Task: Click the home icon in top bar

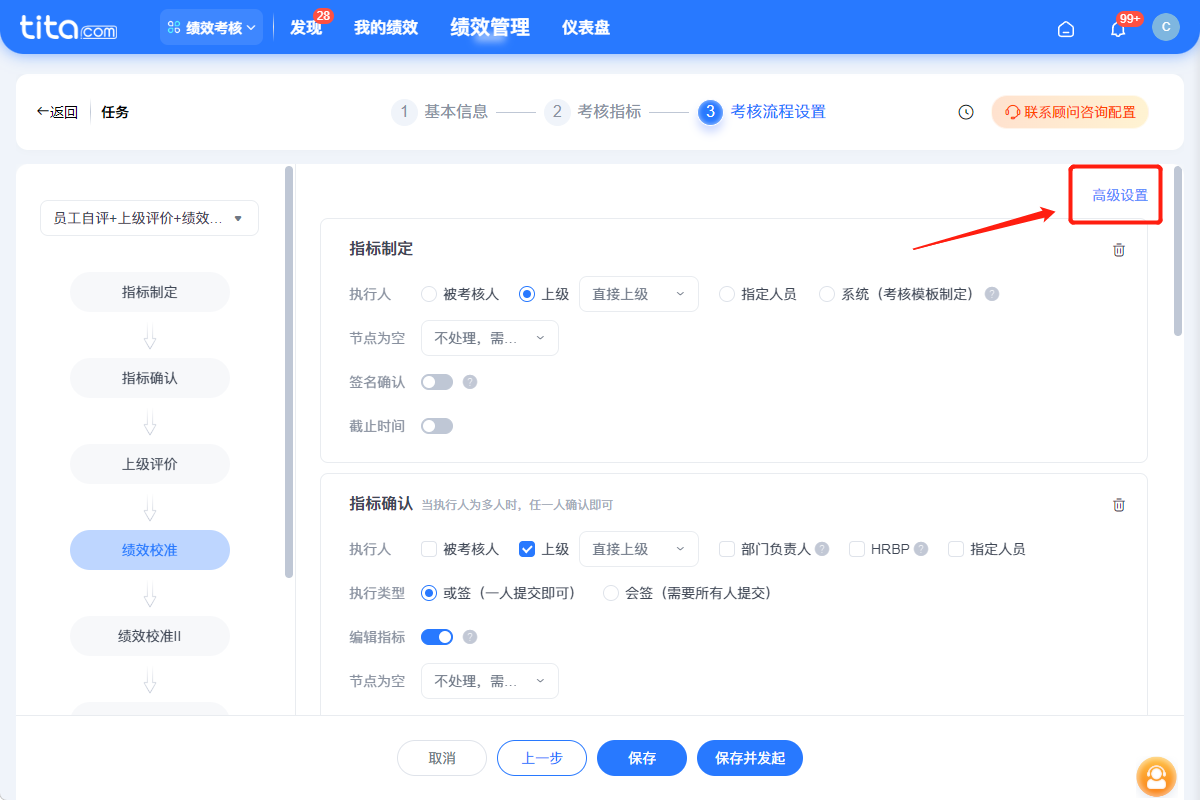Action: 1065,29
